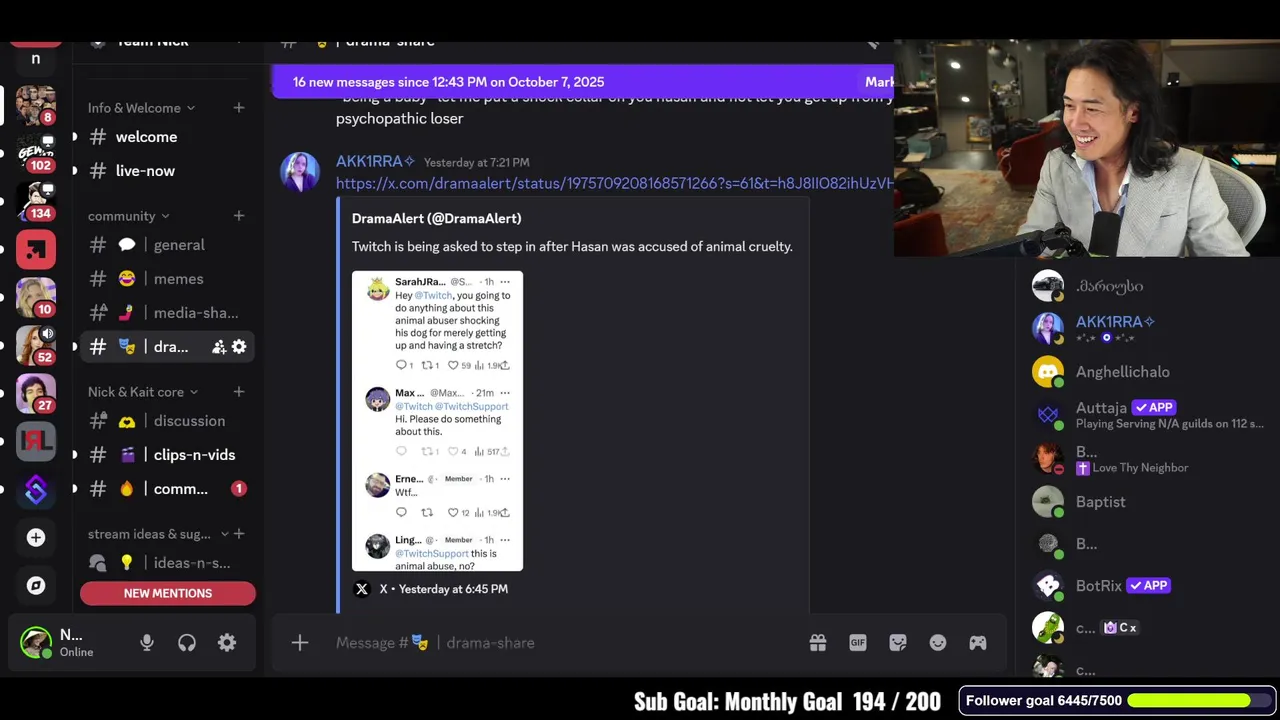Viewport: 1280px width, 720px height.
Task: Create invite for drama-share channel
Action: pos(219,347)
